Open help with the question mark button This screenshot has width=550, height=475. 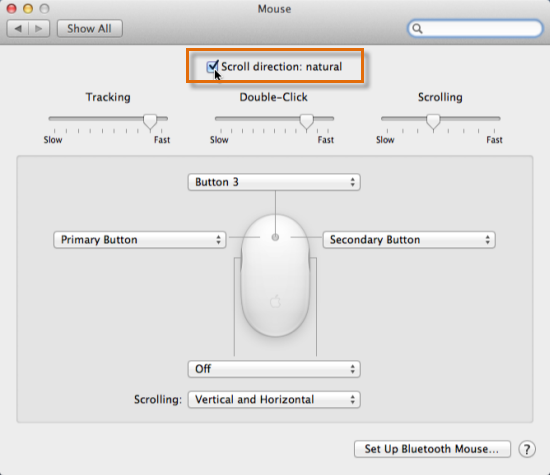pyautogui.click(x=527, y=449)
